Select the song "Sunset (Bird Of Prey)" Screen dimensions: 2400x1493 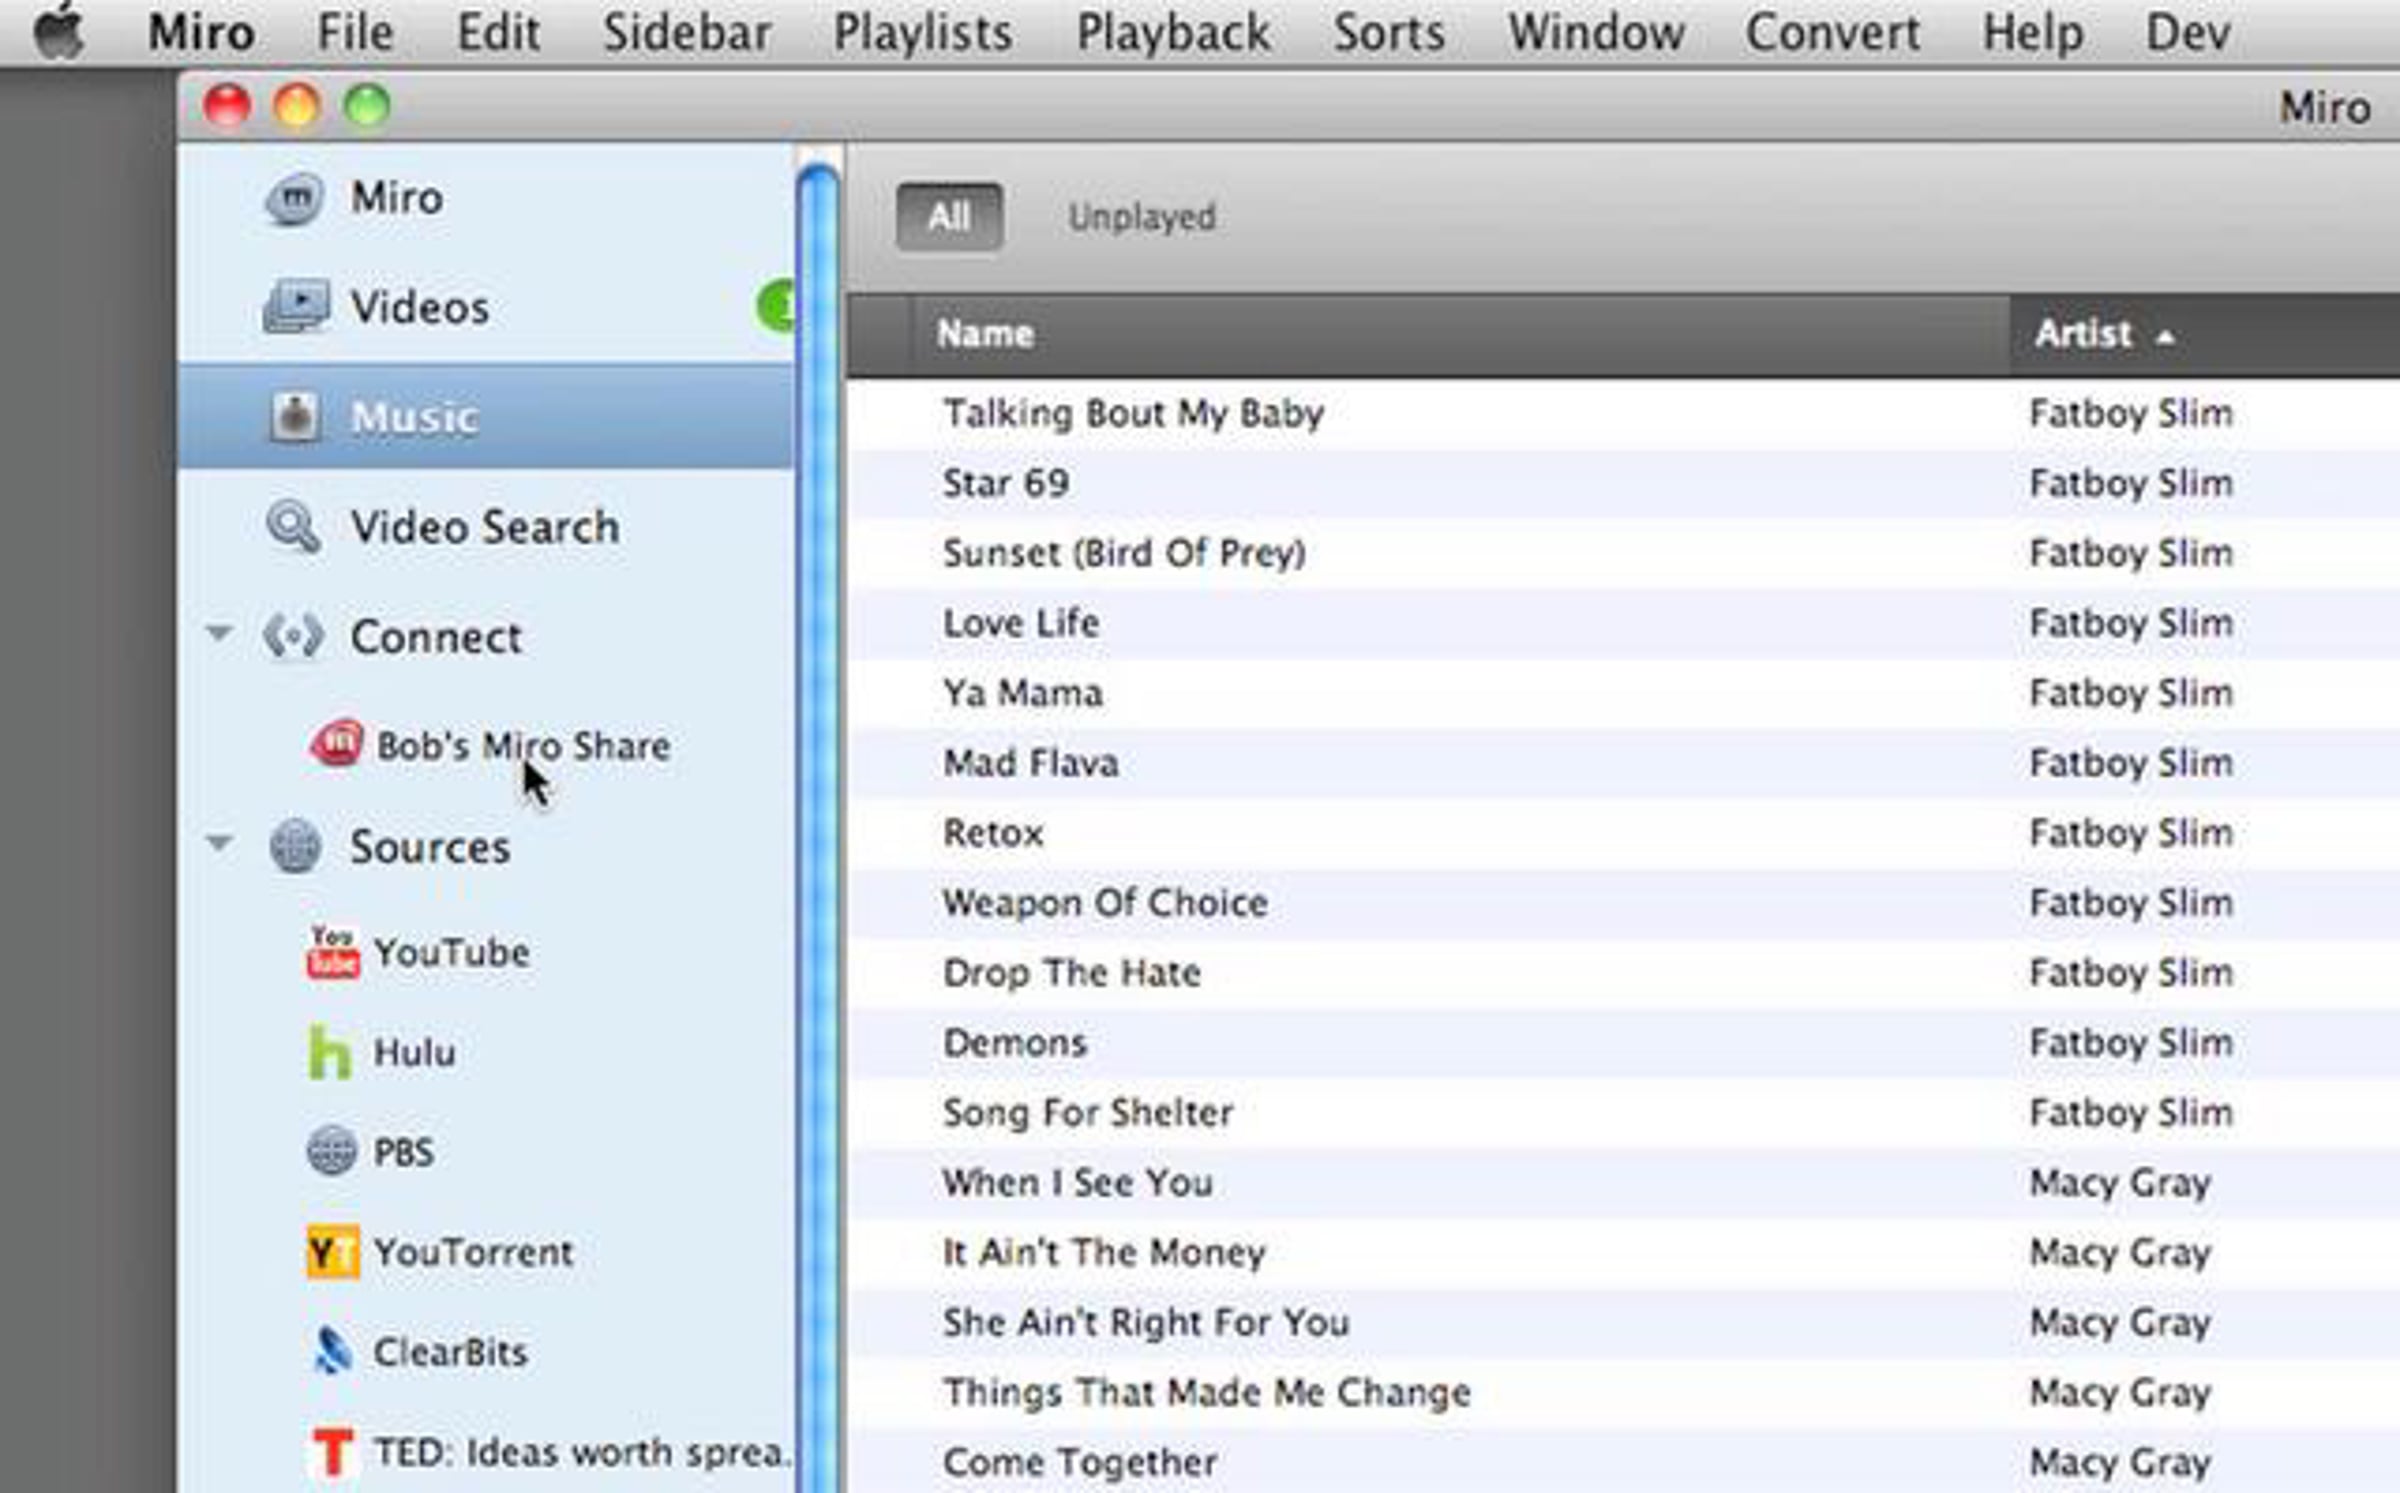click(1124, 553)
